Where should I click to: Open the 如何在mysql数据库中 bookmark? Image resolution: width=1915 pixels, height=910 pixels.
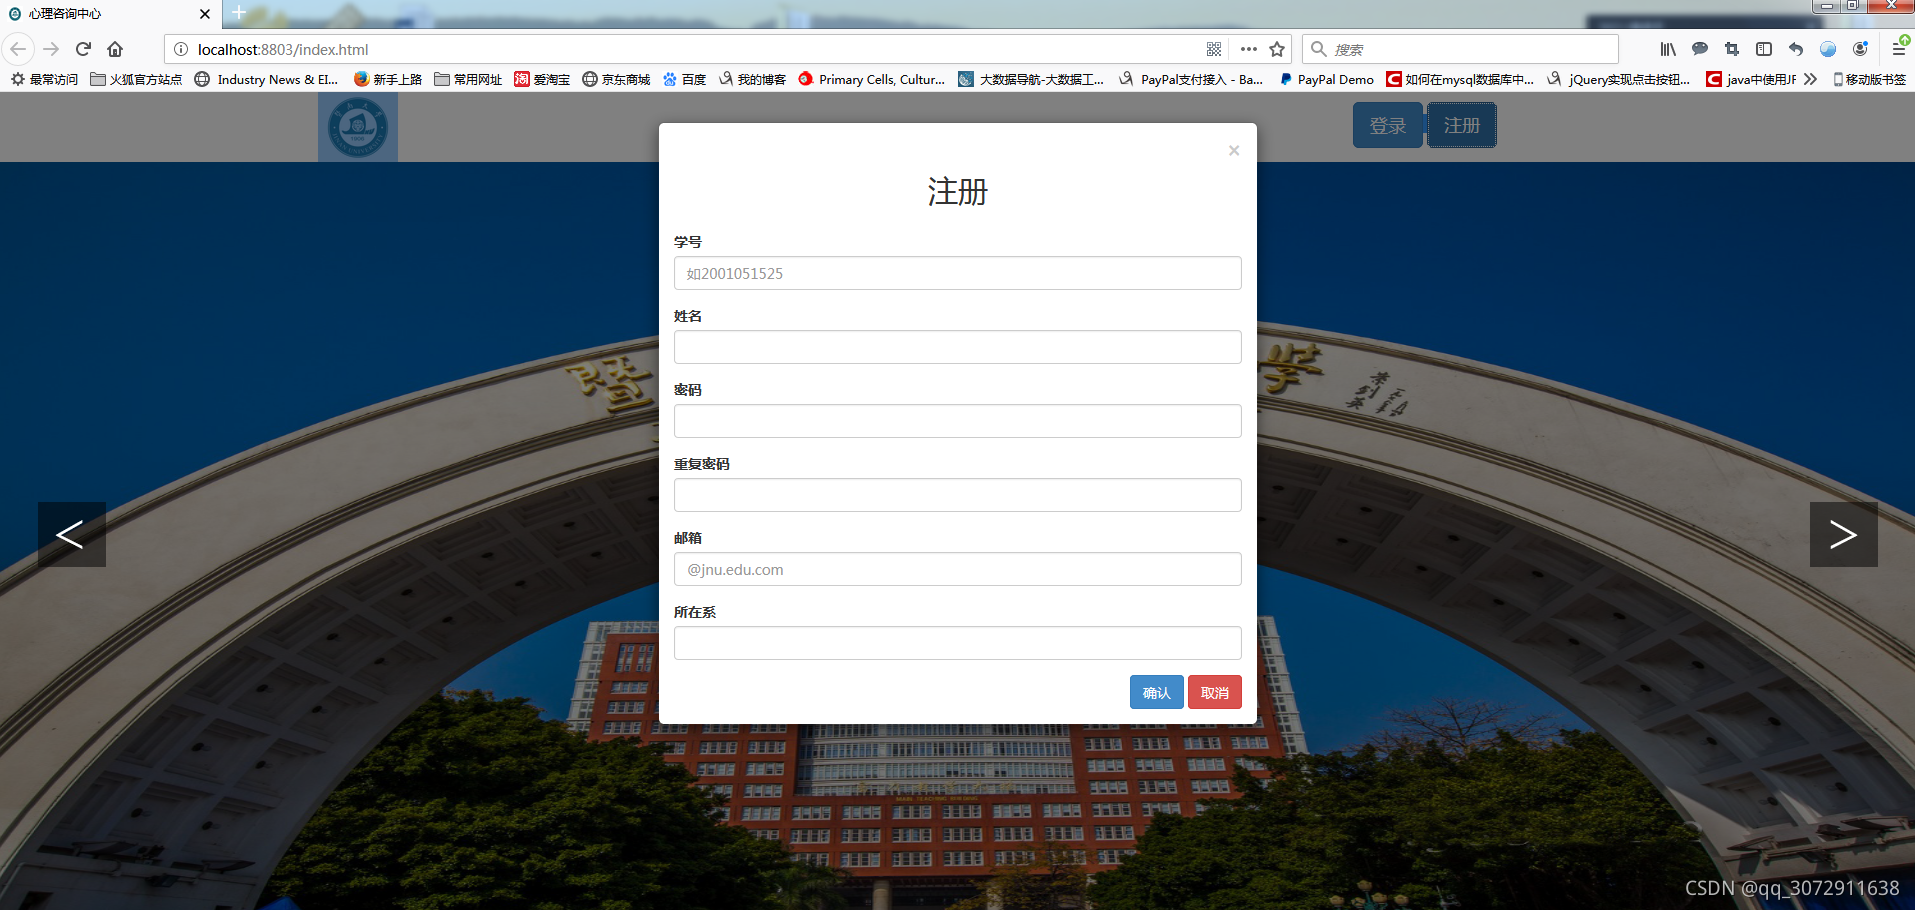(1460, 79)
